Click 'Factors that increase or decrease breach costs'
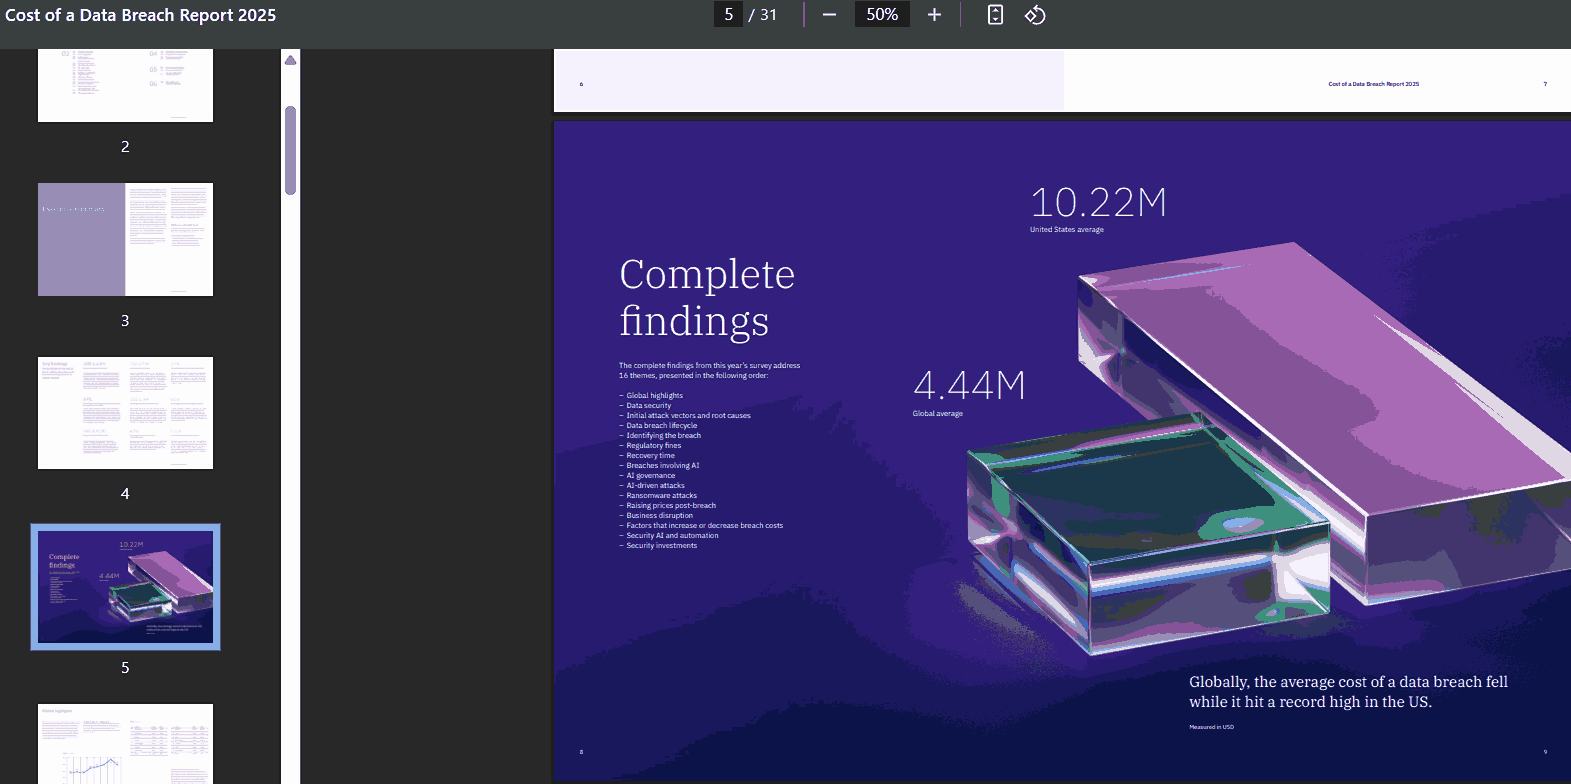This screenshot has height=784, width=1571. point(705,526)
